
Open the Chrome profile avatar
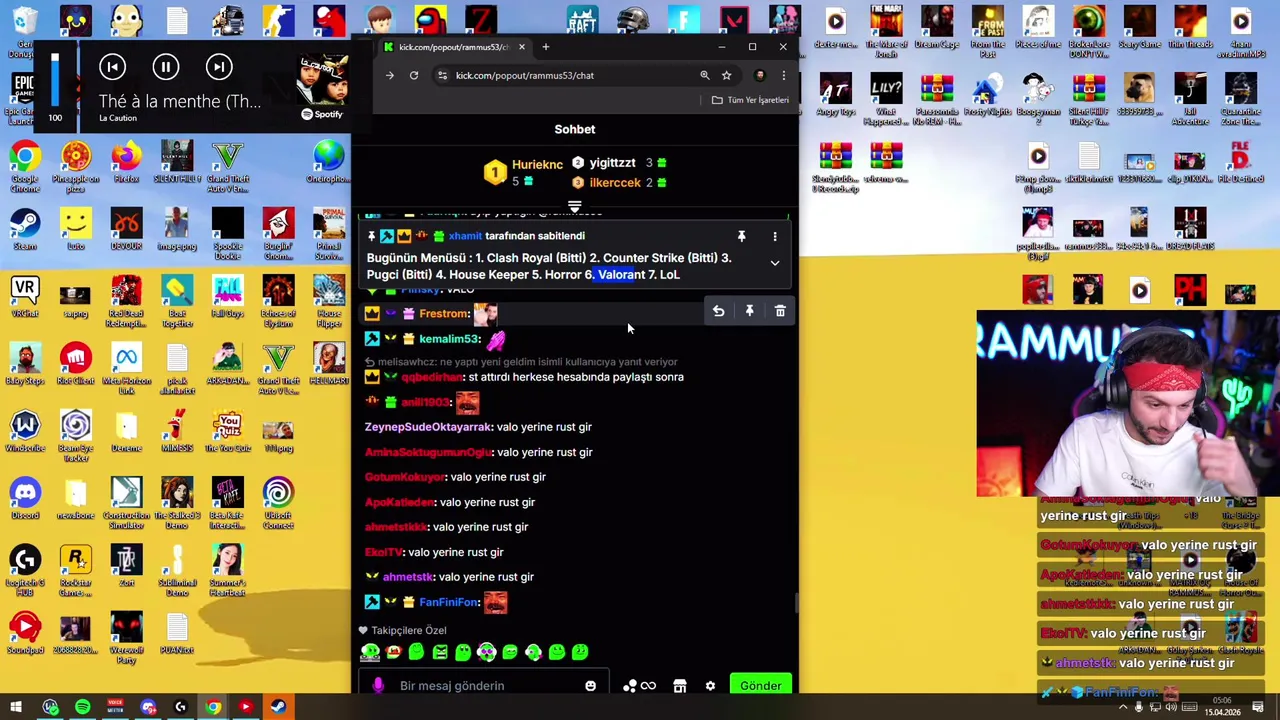point(760,75)
